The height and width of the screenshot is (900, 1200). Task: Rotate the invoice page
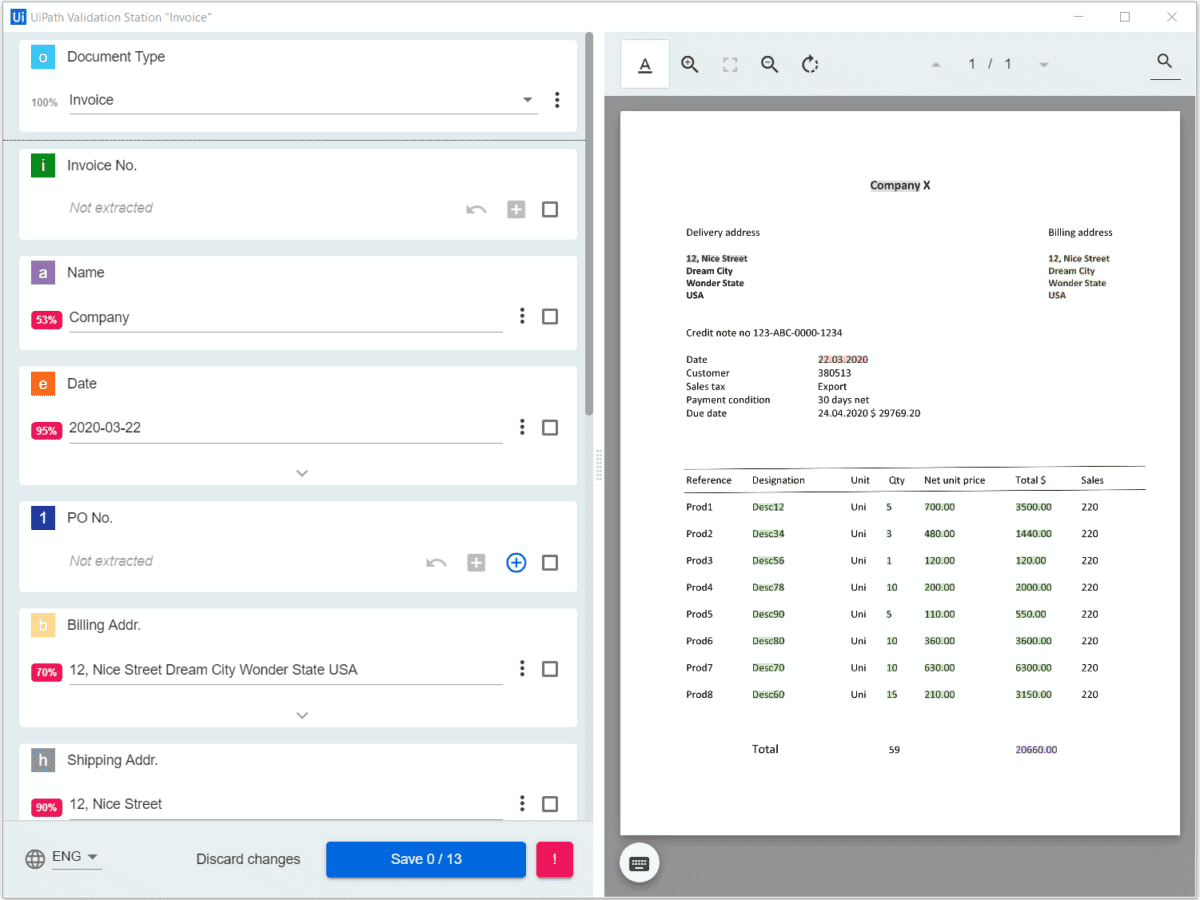point(810,63)
